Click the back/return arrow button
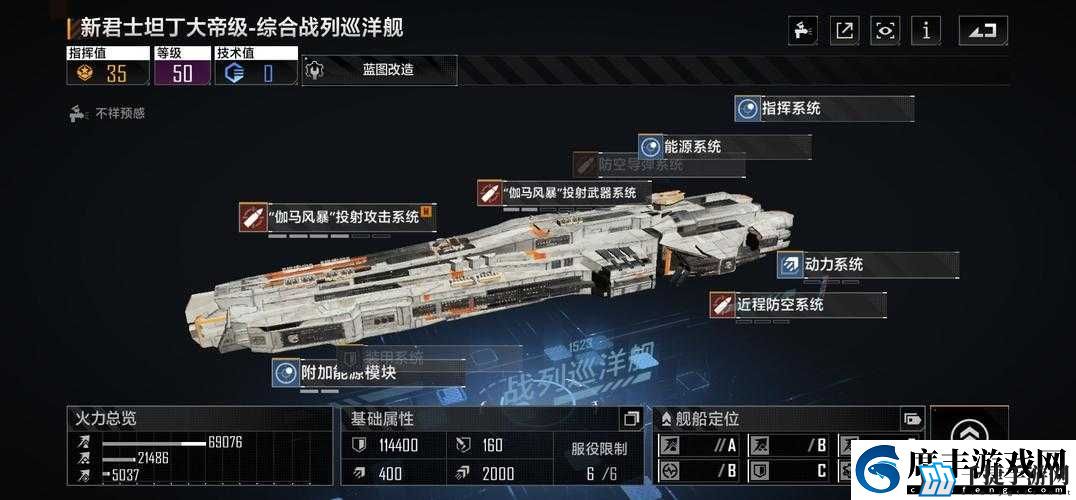Viewport: 1076px width, 500px height. point(983,31)
